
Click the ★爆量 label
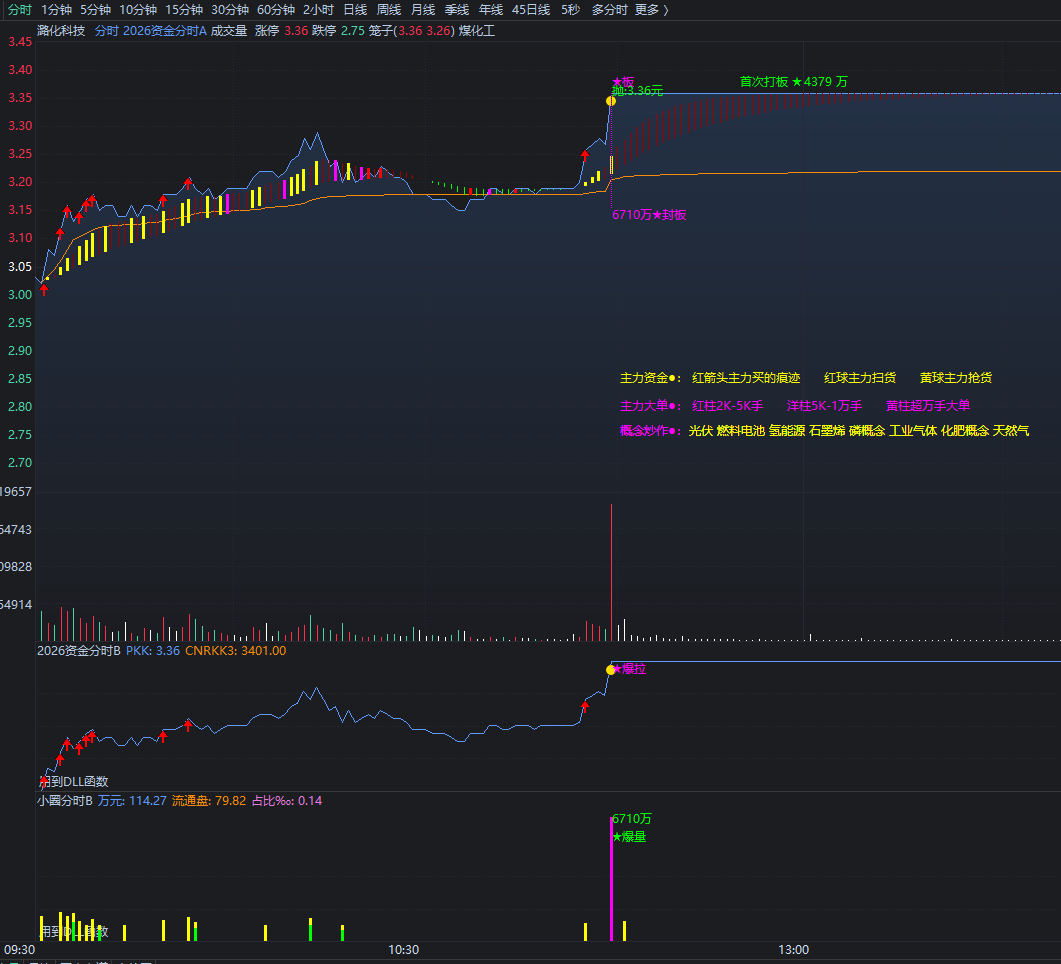[629, 836]
